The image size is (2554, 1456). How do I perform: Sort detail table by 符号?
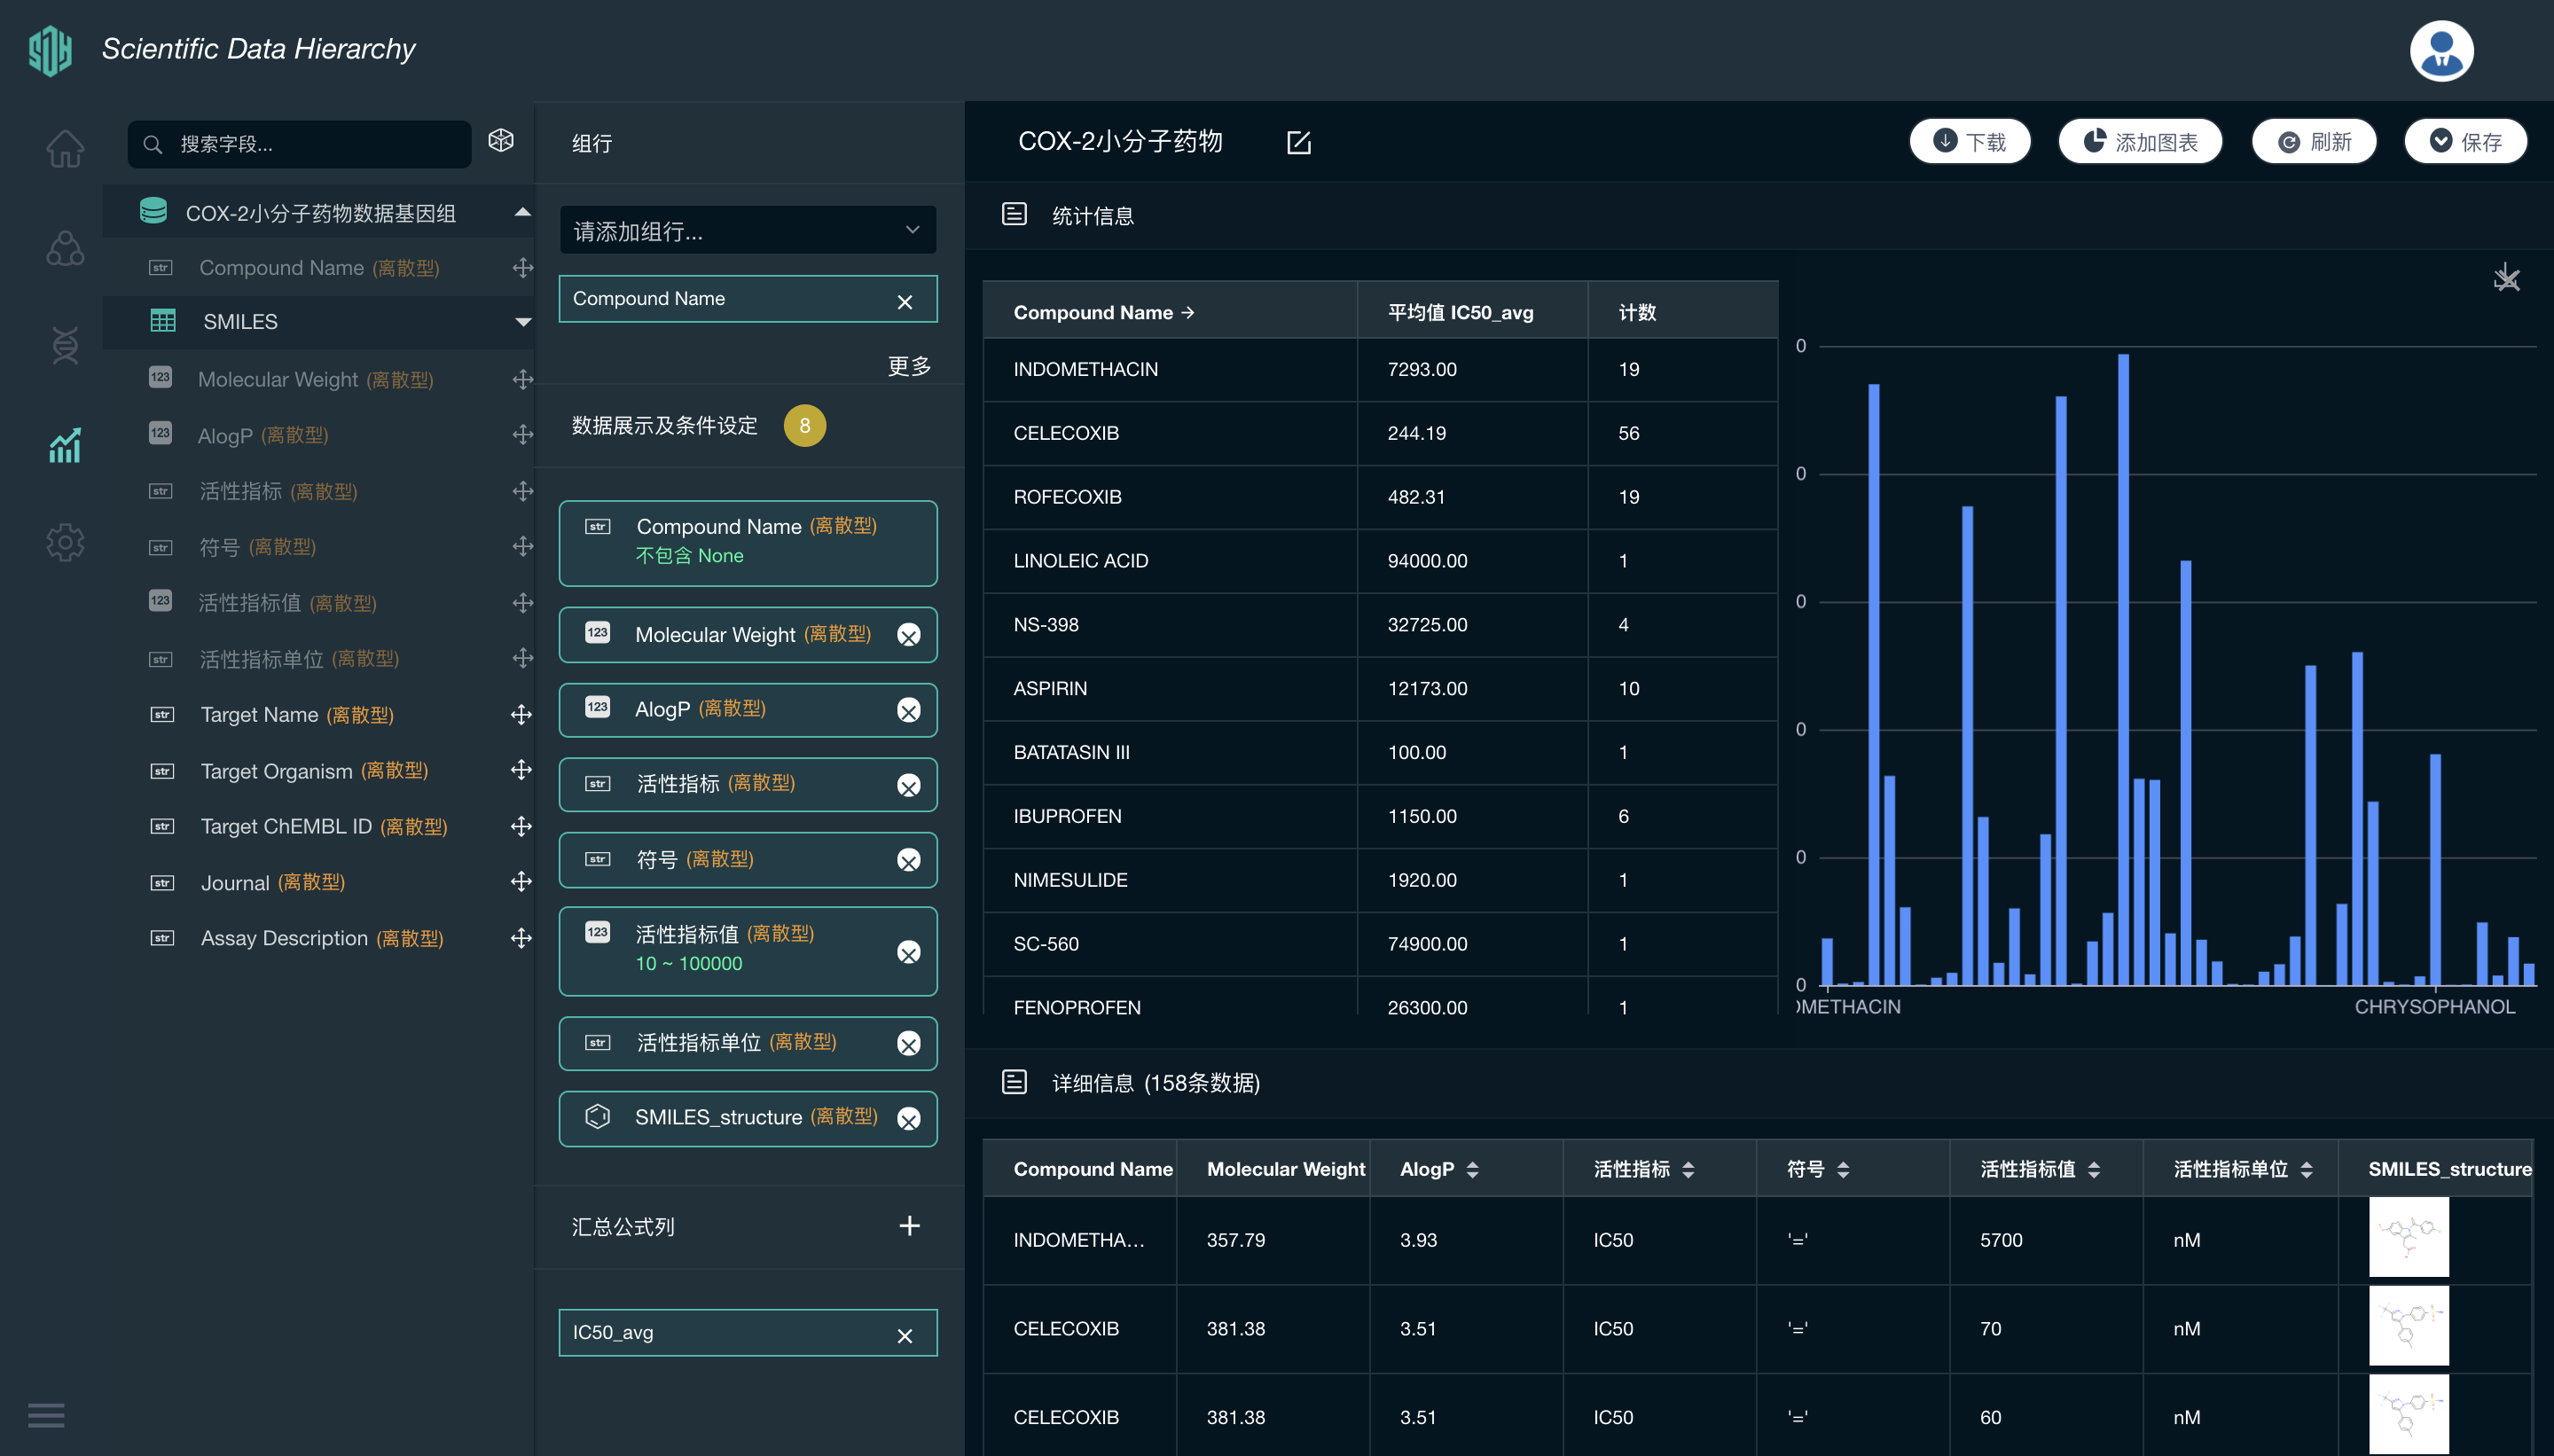[x=1843, y=1169]
